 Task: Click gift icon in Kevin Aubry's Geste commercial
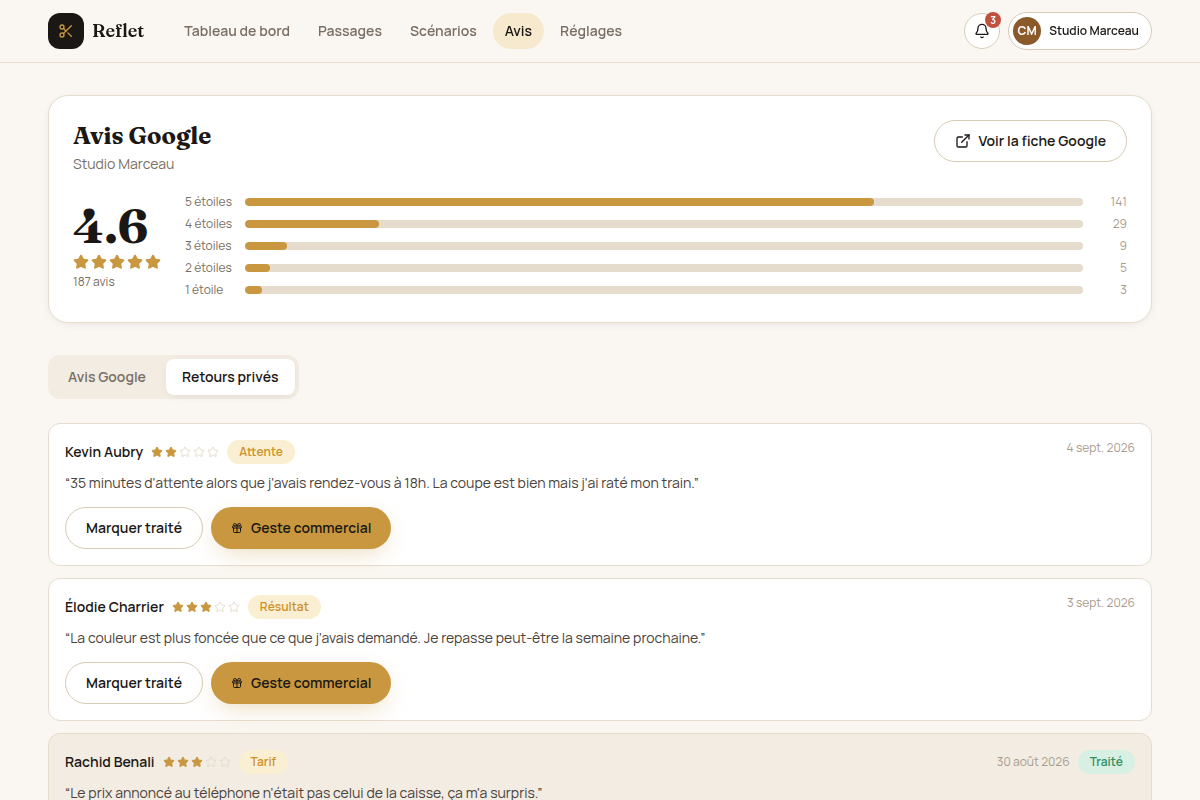pos(237,528)
